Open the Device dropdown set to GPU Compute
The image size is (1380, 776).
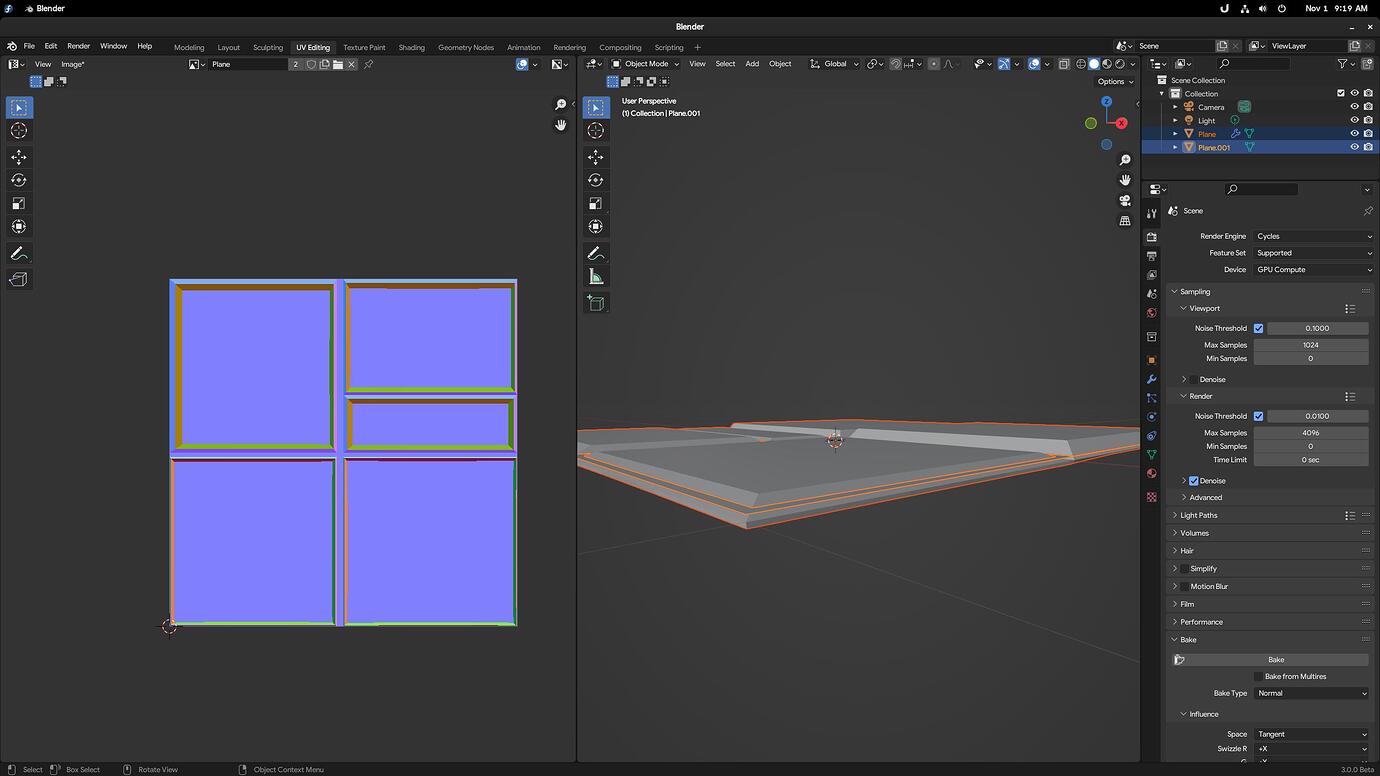pyautogui.click(x=1314, y=270)
